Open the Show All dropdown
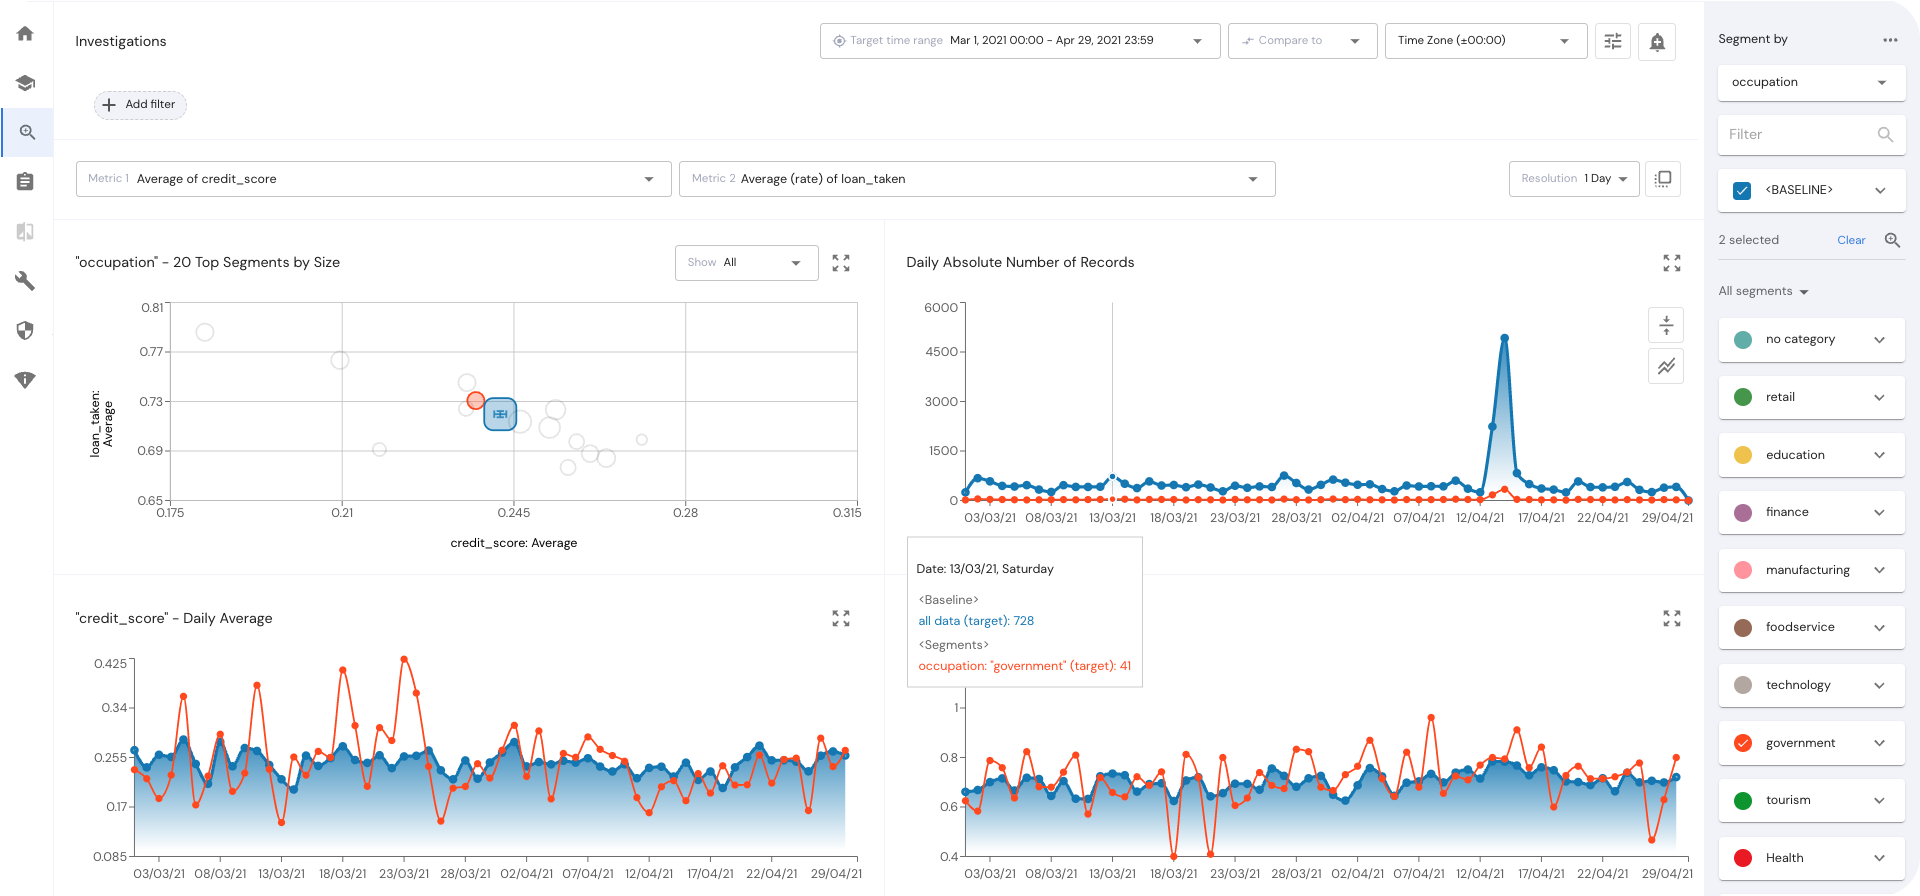The height and width of the screenshot is (896, 1920). tap(747, 263)
